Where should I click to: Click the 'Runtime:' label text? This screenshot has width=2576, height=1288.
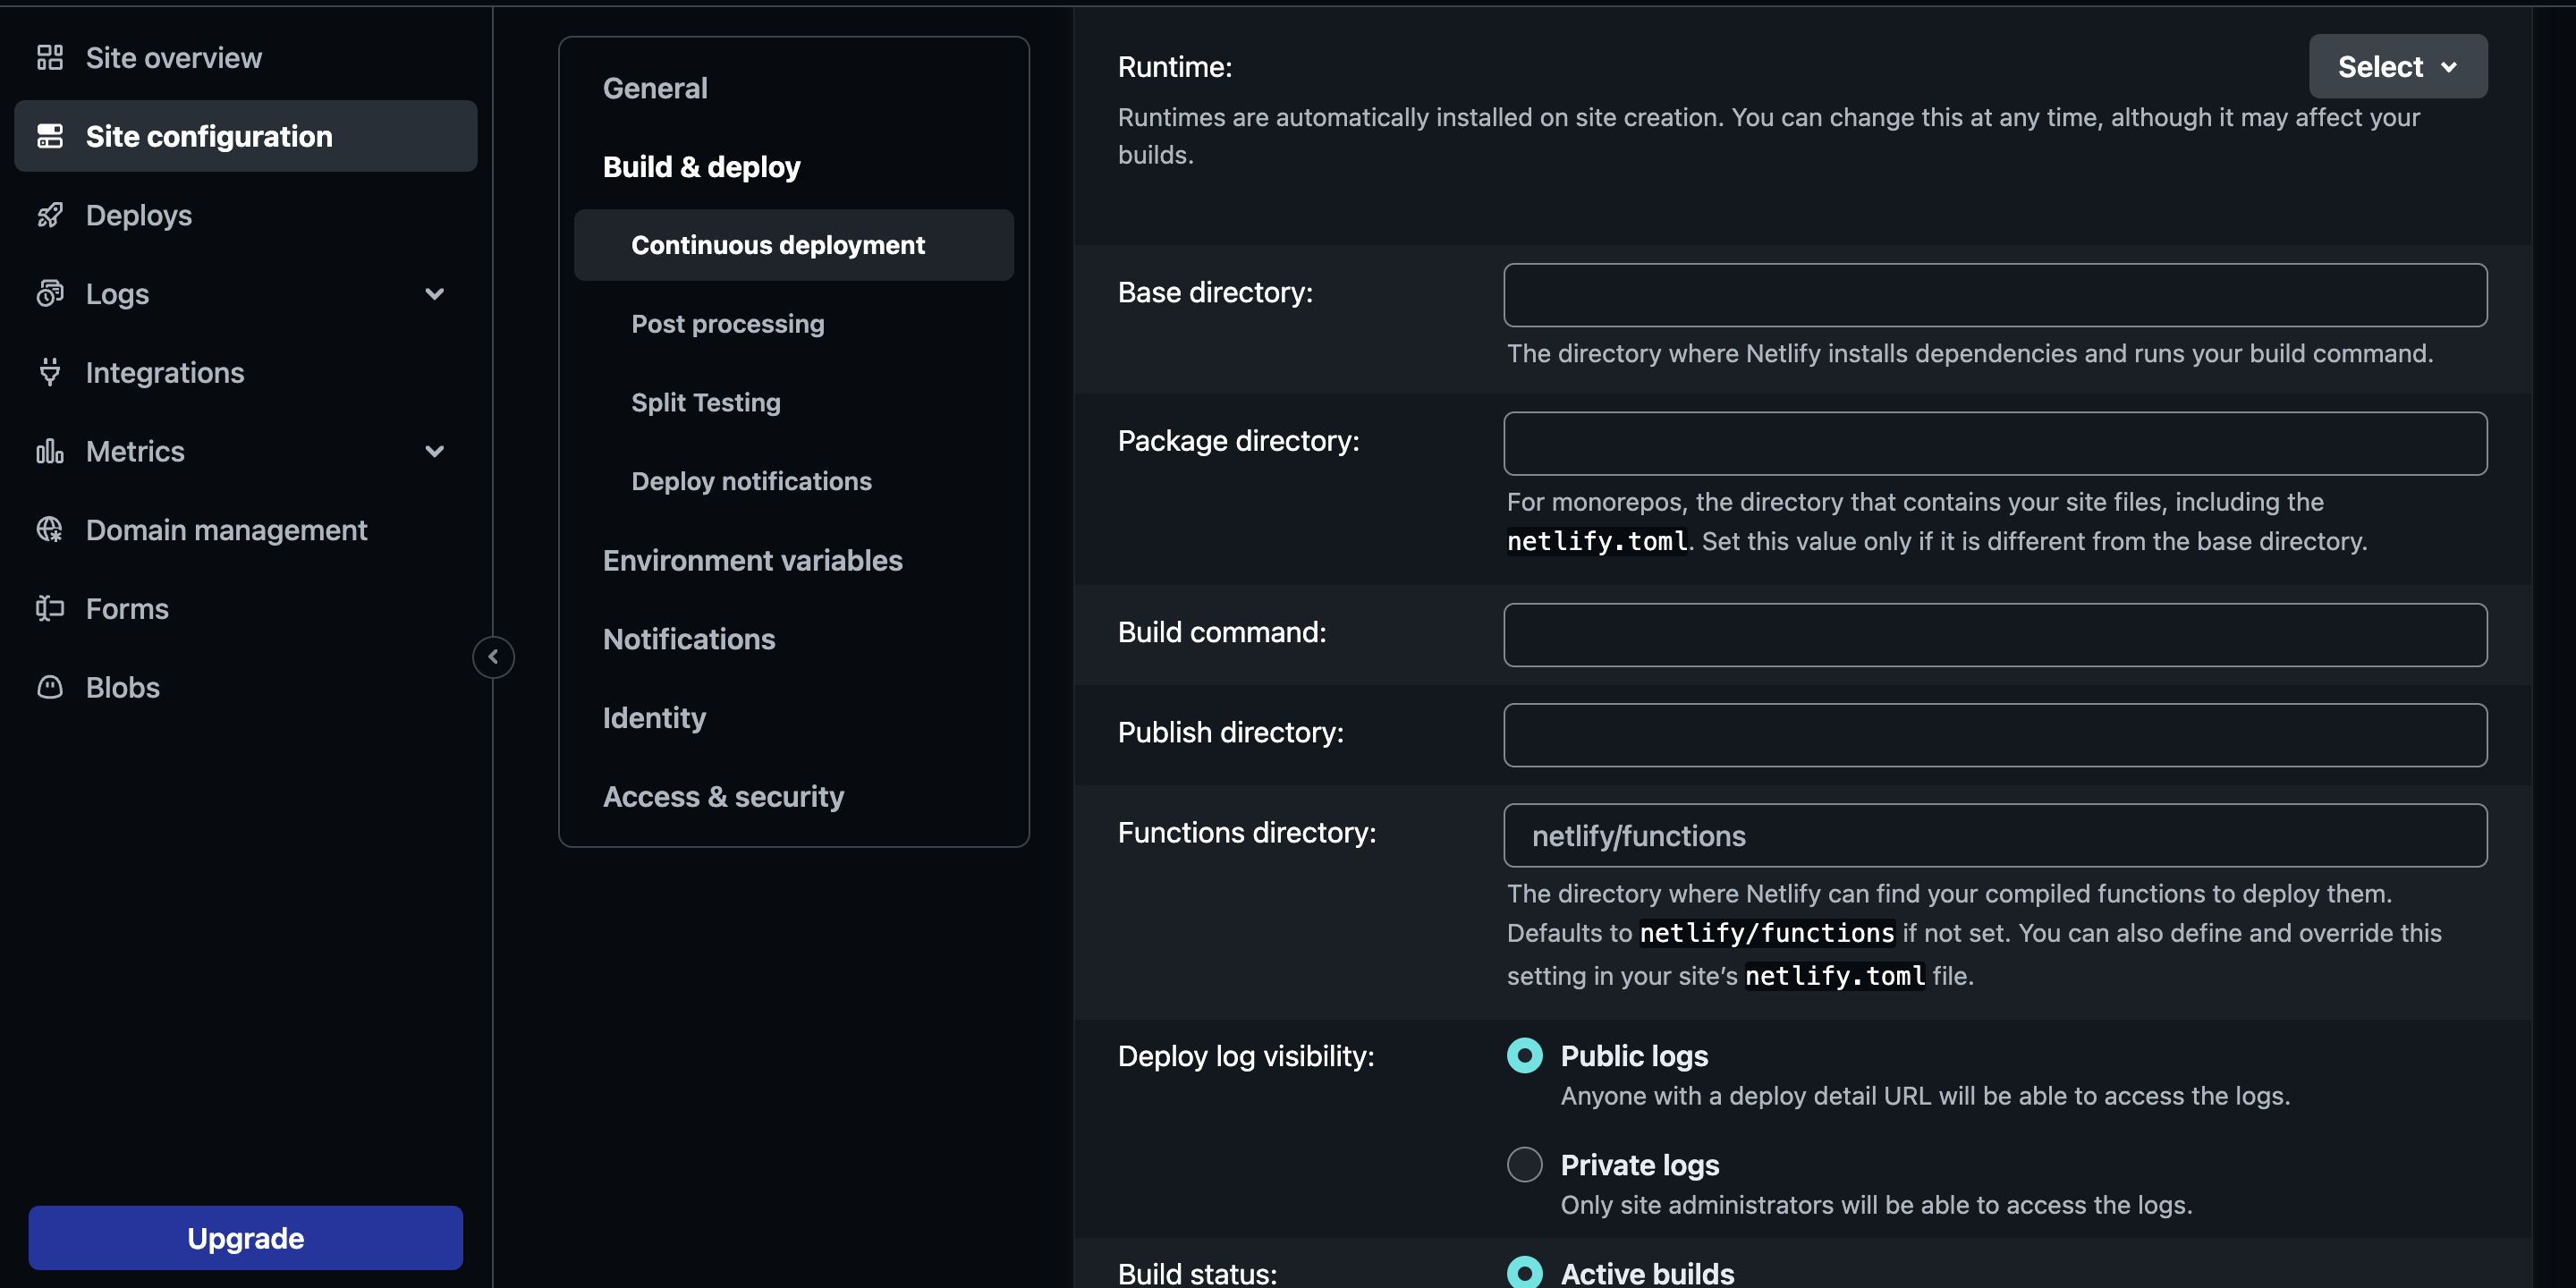(x=1175, y=67)
